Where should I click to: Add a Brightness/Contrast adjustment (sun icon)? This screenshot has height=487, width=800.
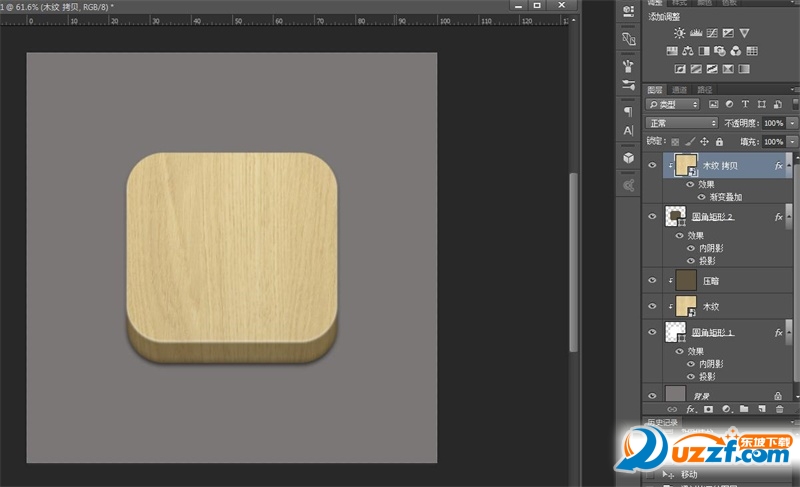point(680,33)
